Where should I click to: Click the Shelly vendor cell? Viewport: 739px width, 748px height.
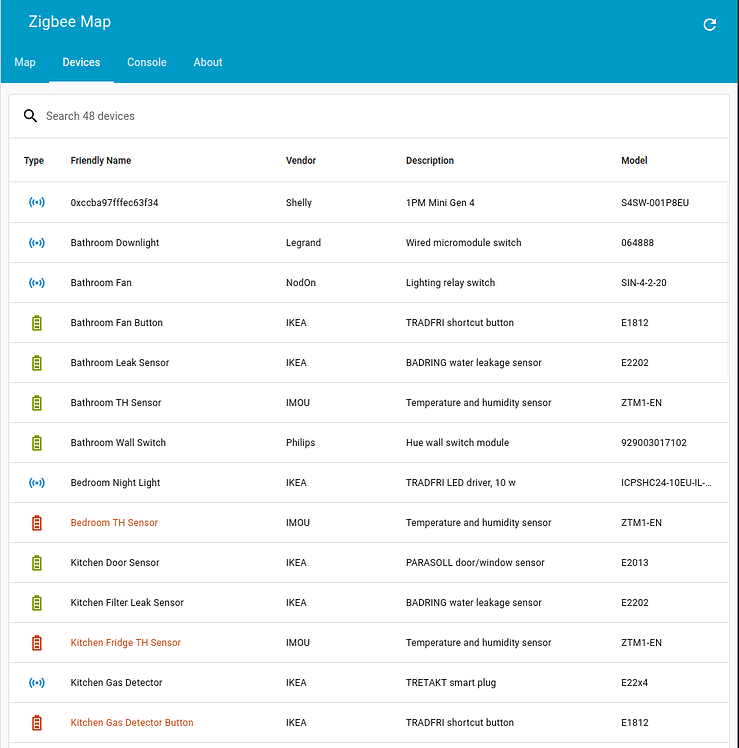pyautogui.click(x=299, y=202)
